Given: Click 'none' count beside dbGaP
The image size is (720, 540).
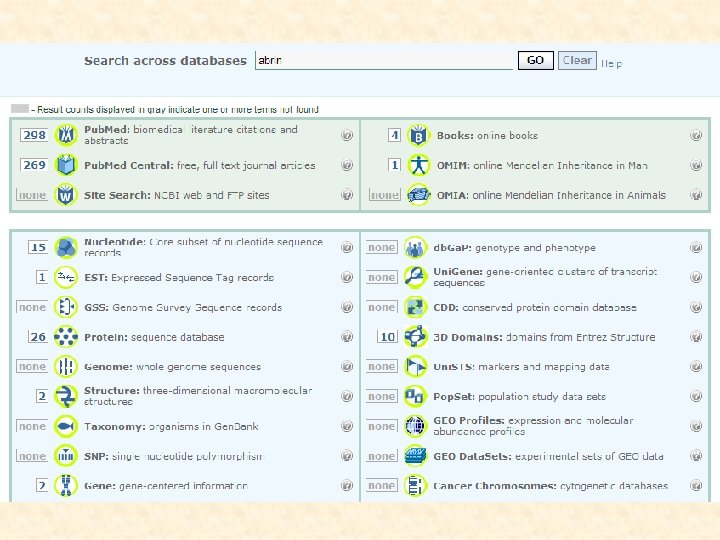Looking at the screenshot, I should point(382,248).
